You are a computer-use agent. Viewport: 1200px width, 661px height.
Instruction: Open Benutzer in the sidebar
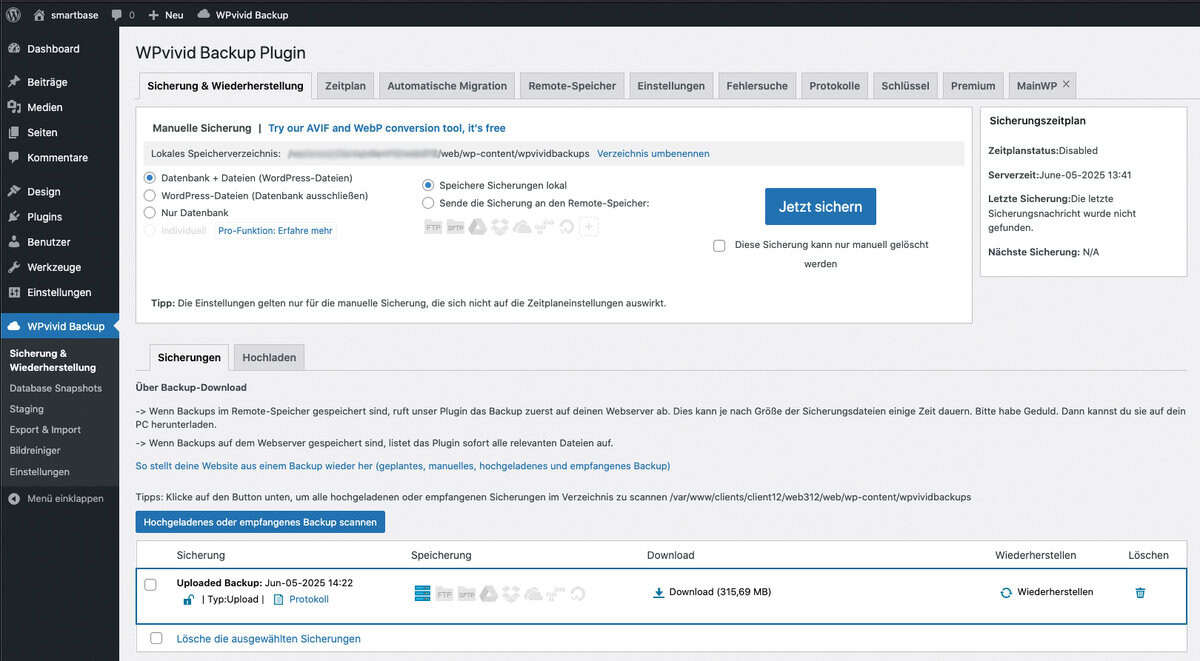[x=48, y=242]
